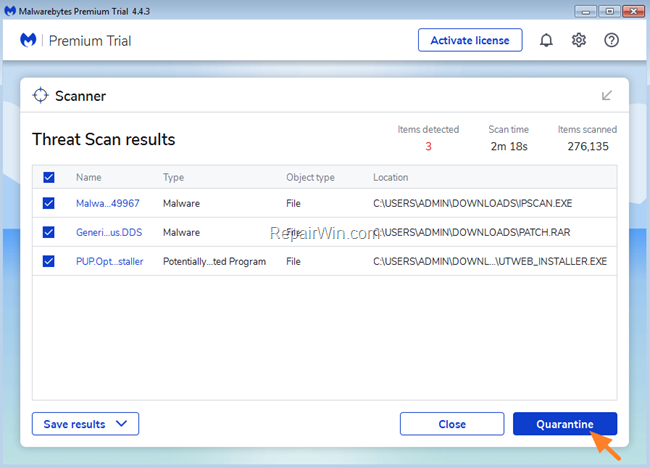Toggle the select-all checkbox in header row
Image resolution: width=650 pixels, height=468 pixels.
tap(49, 177)
